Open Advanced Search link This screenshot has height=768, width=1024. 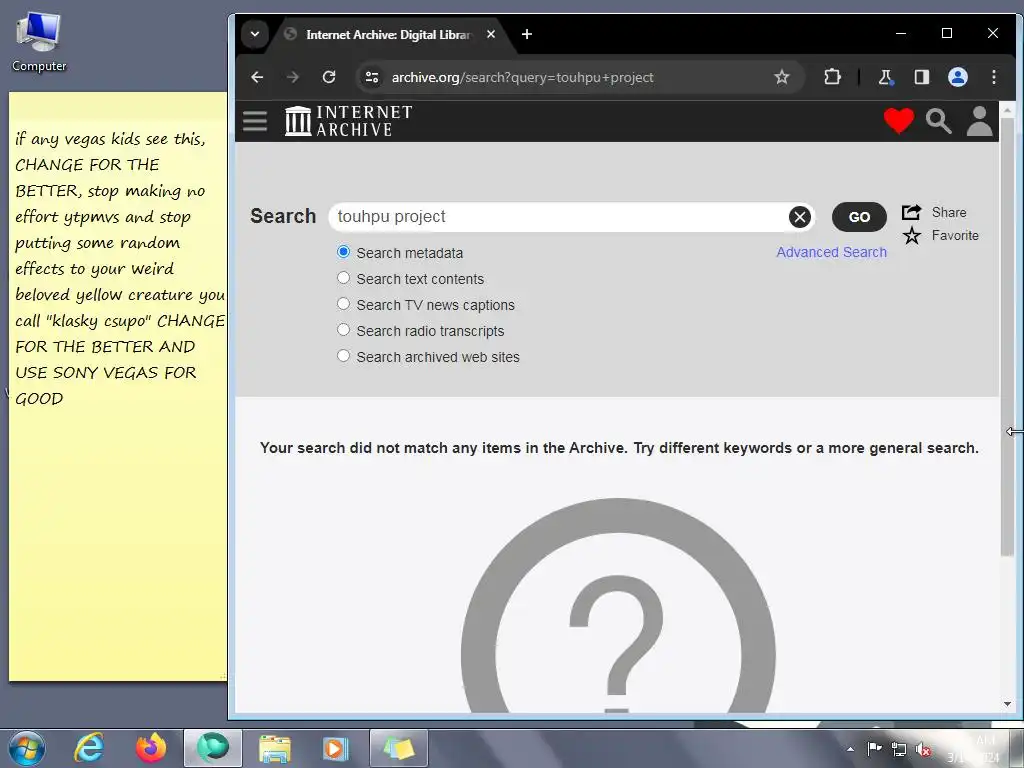(x=831, y=252)
